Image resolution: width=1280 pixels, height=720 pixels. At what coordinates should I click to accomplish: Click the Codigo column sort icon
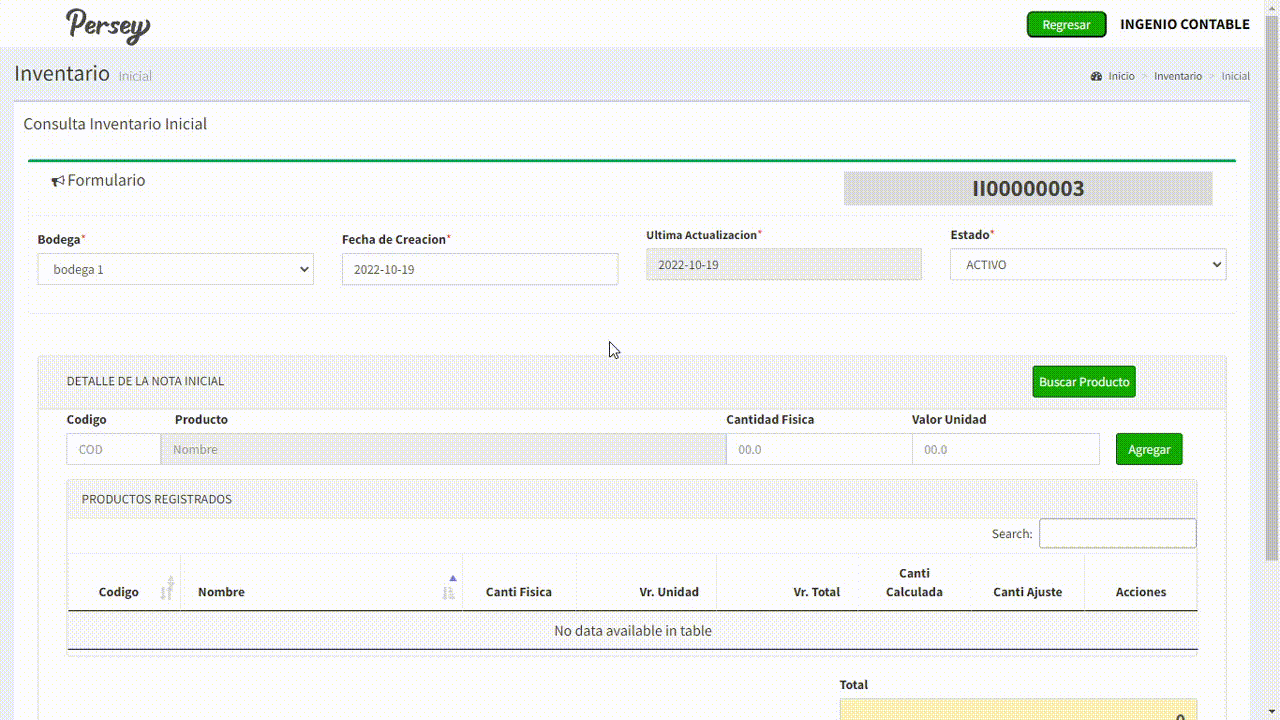pyautogui.click(x=168, y=590)
